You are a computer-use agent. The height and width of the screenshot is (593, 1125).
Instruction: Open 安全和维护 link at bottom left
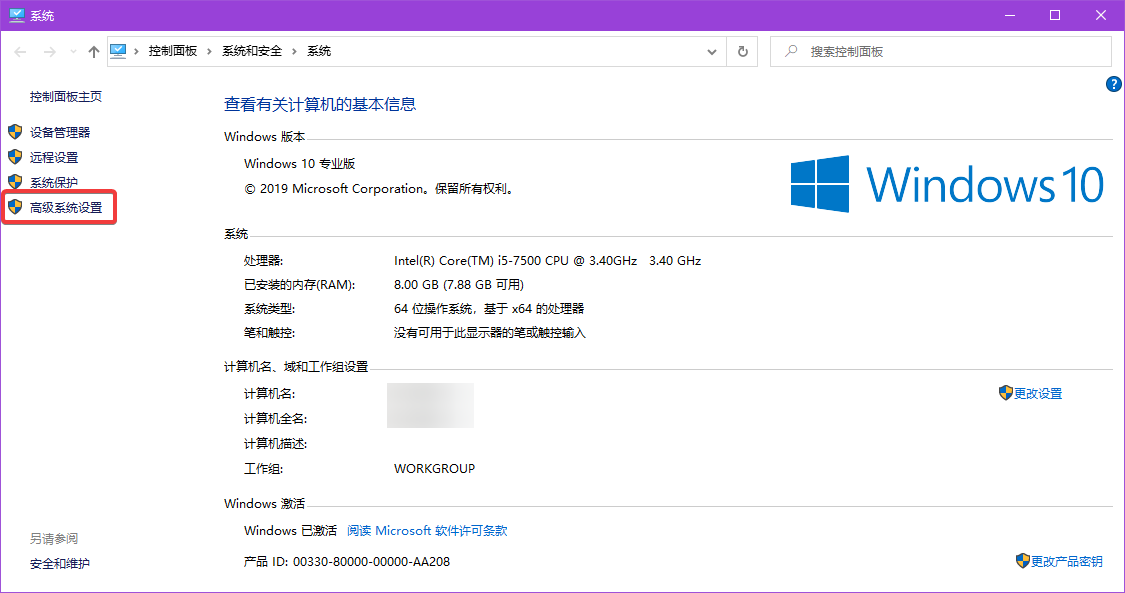pyautogui.click(x=60, y=564)
